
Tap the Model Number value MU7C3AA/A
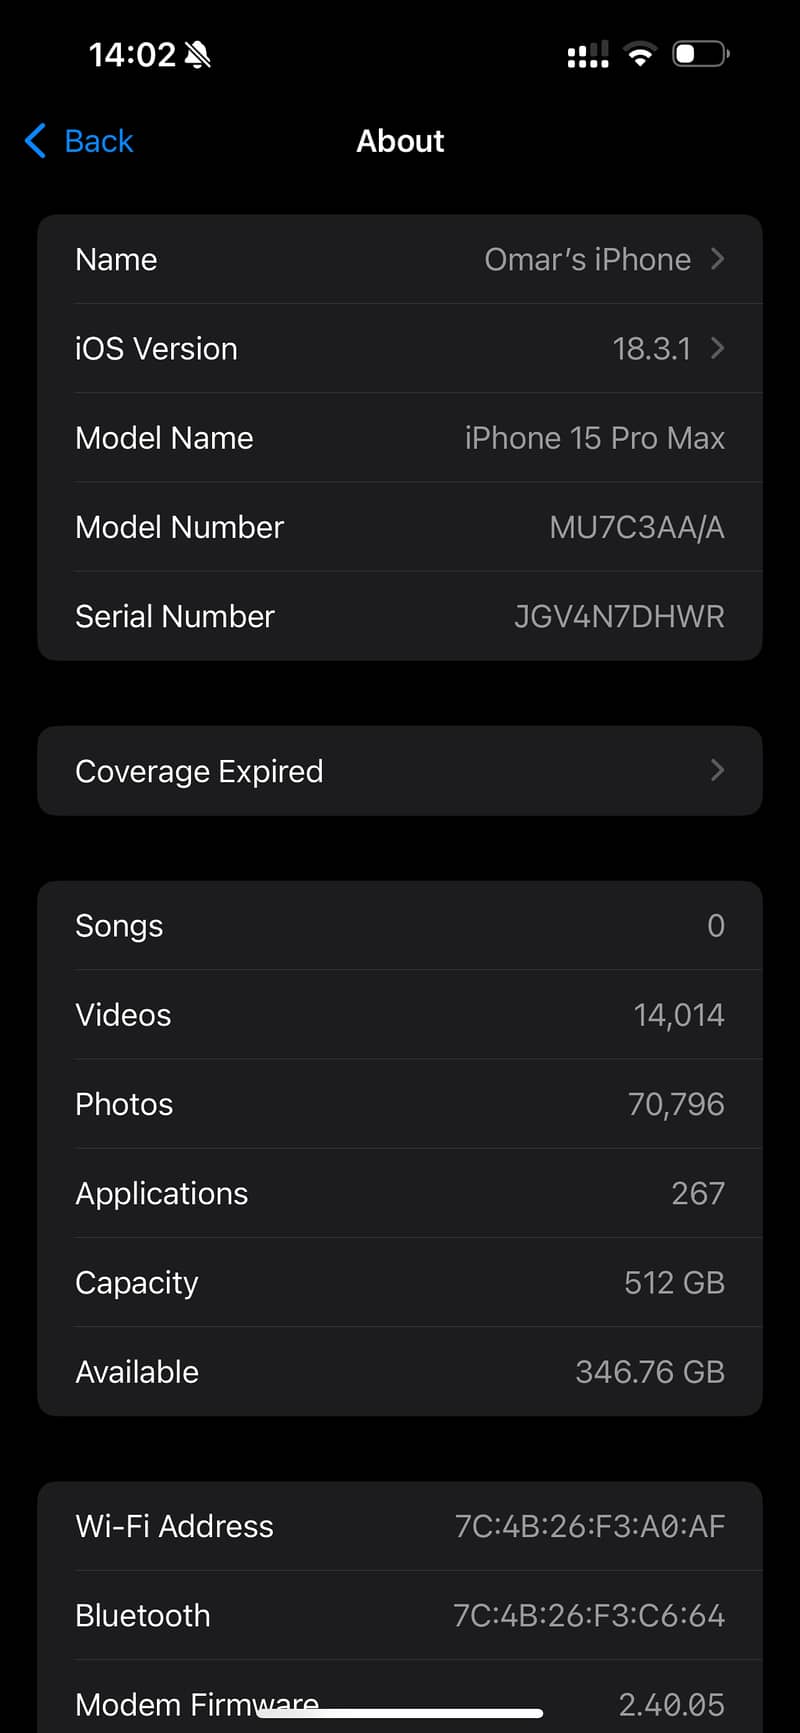637,527
